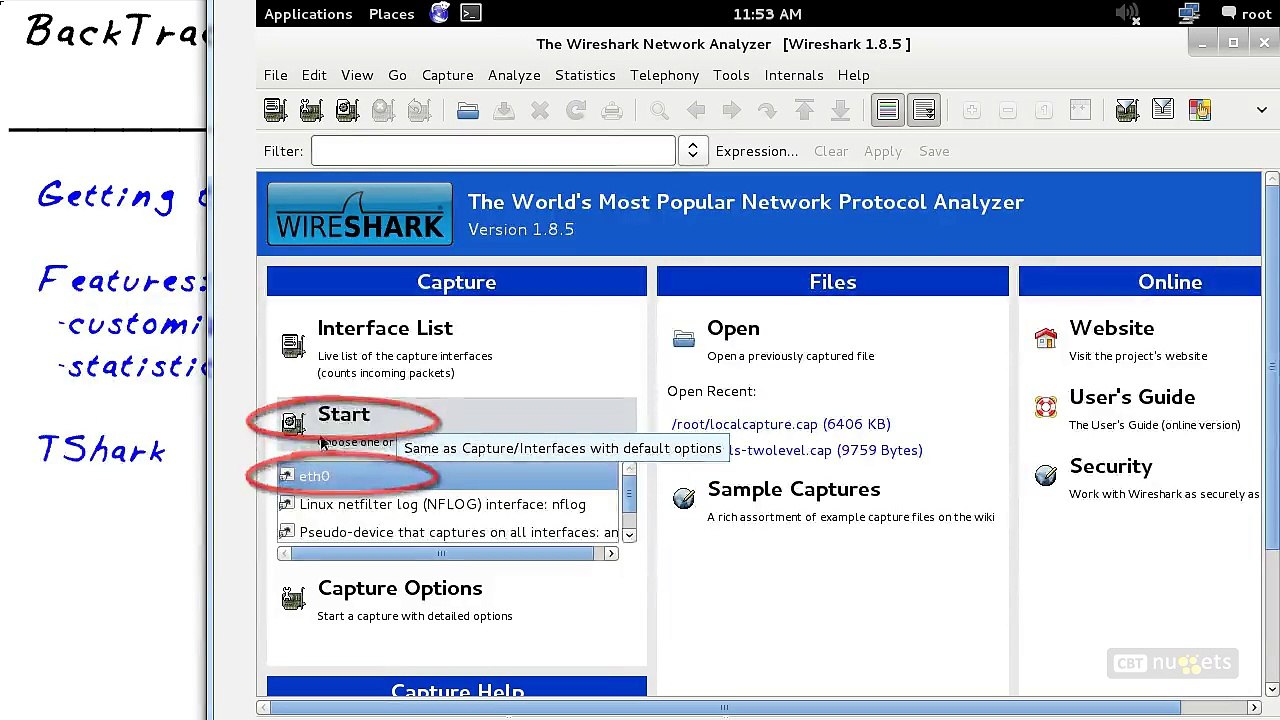This screenshot has height=720, width=1280.
Task: Open the Edit menu
Action: pos(314,75)
